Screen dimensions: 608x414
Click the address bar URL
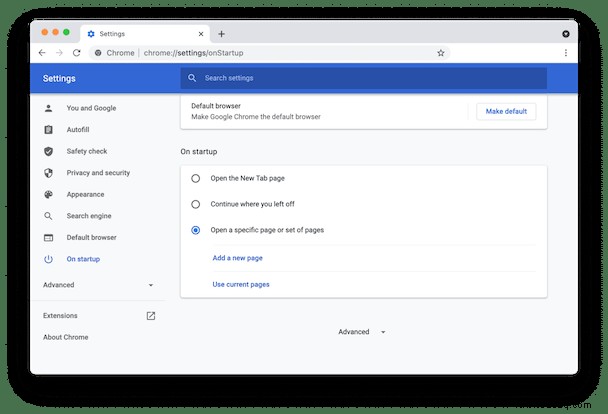193,53
